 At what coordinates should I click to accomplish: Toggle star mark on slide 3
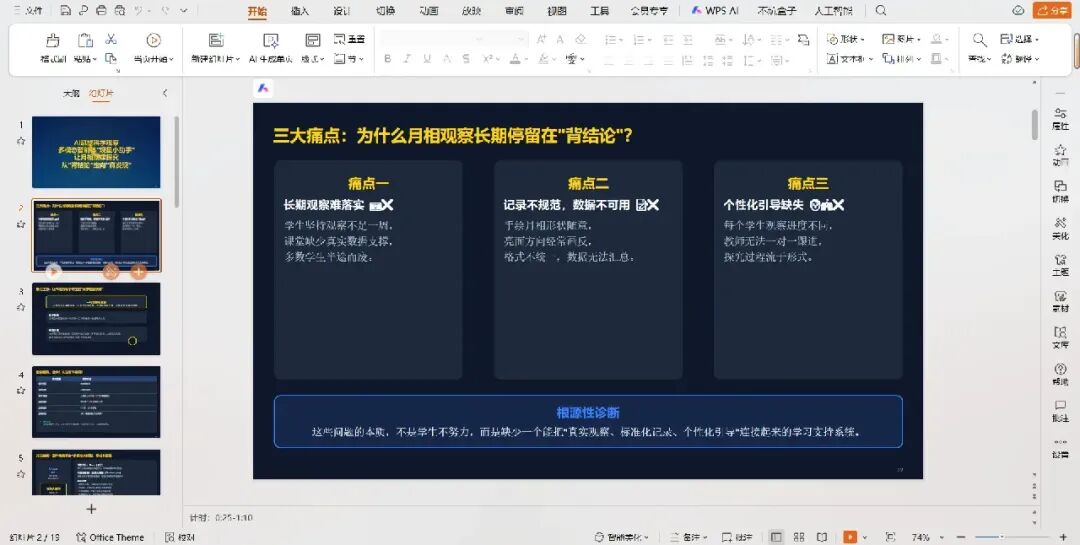pyautogui.click(x=21, y=307)
